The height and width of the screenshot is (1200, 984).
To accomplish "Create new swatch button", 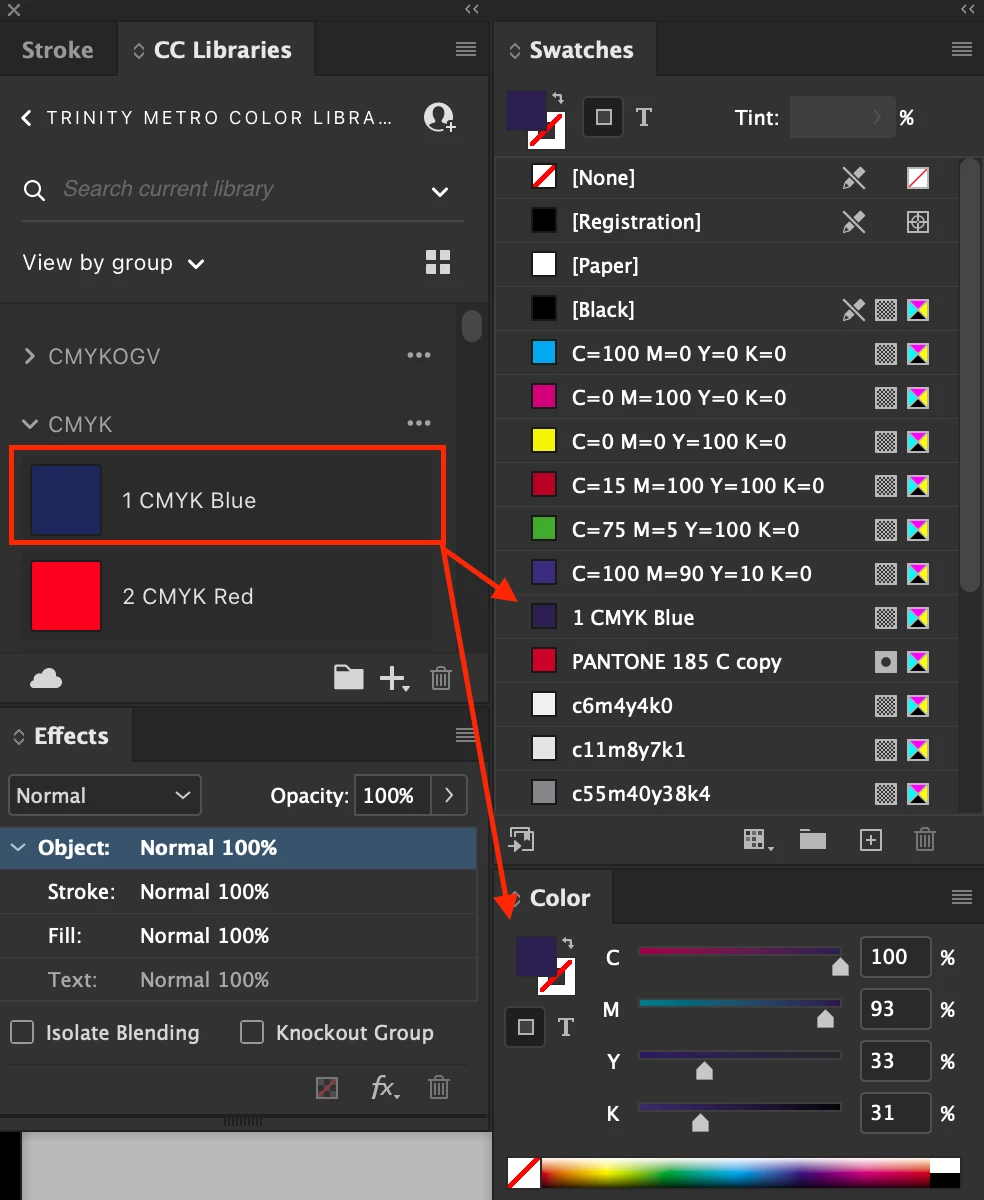I will tap(871, 840).
